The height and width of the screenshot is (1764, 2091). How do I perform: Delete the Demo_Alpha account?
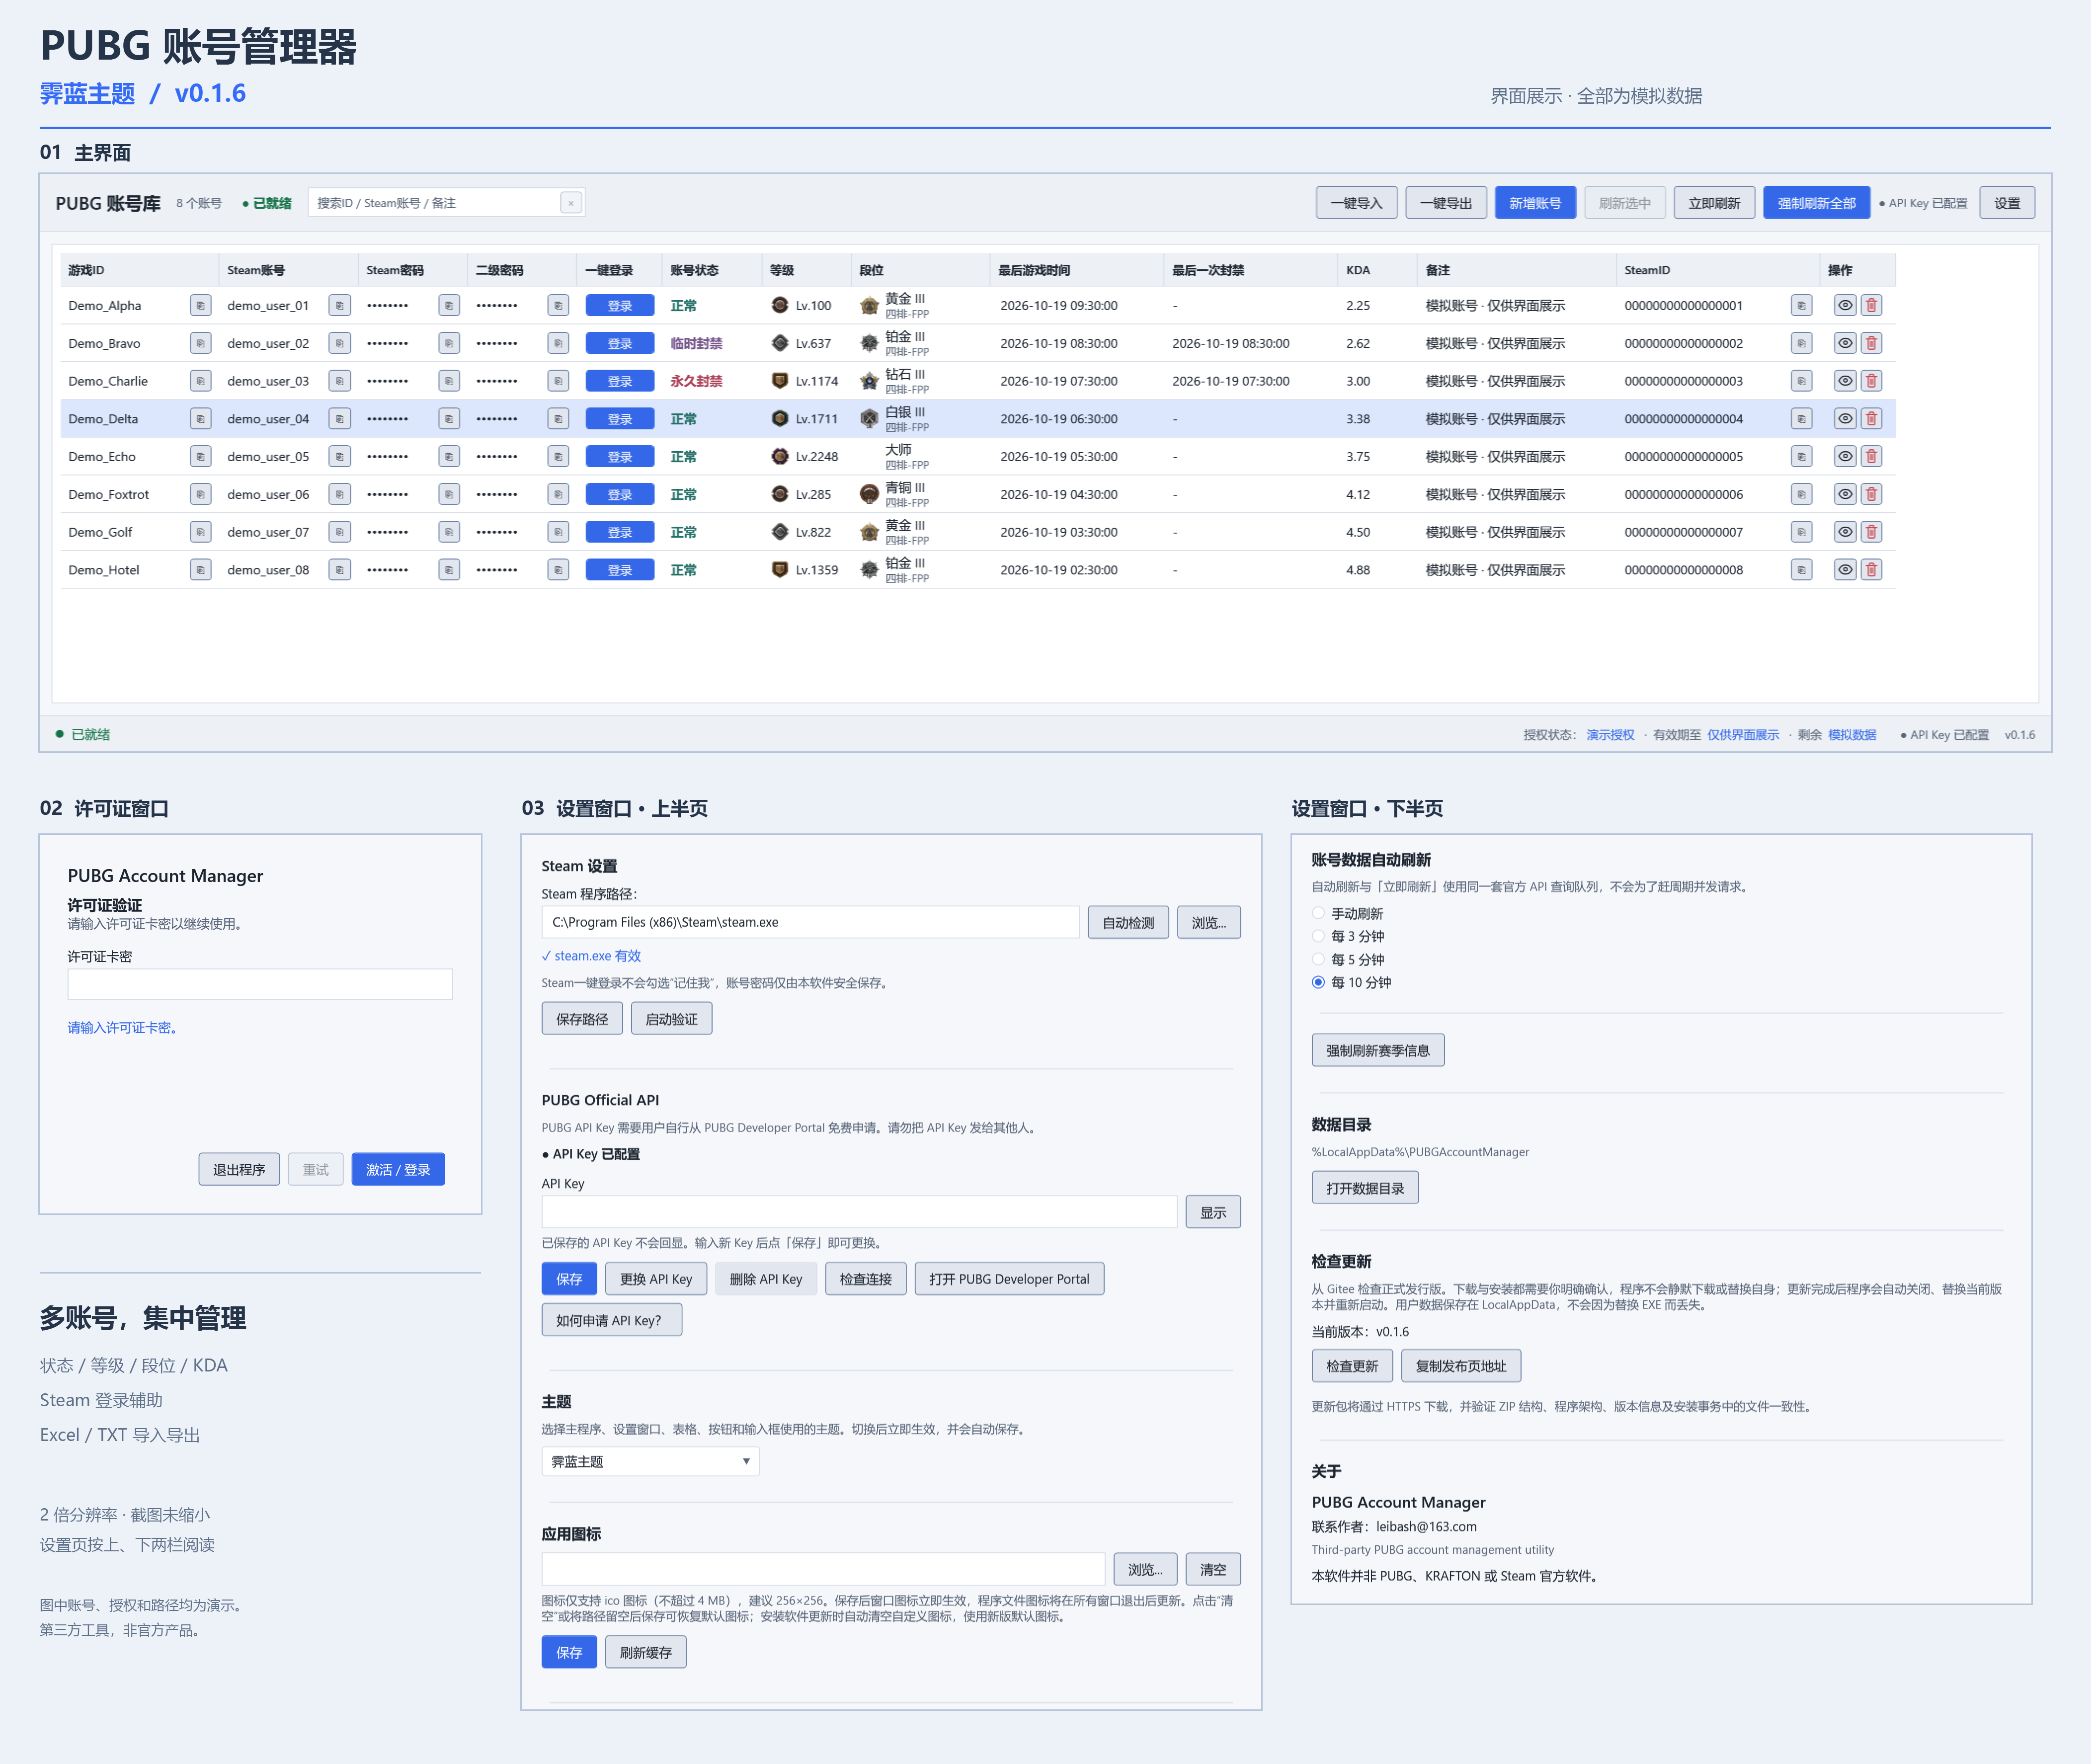(1871, 305)
